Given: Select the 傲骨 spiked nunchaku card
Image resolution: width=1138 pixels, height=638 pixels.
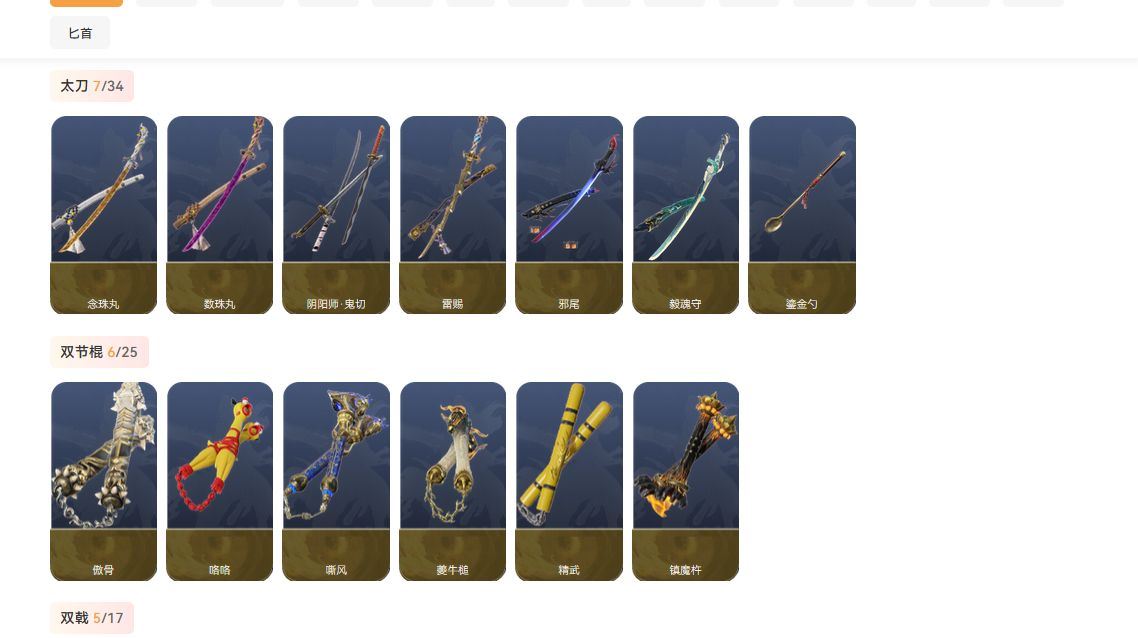Looking at the screenshot, I should (104, 481).
